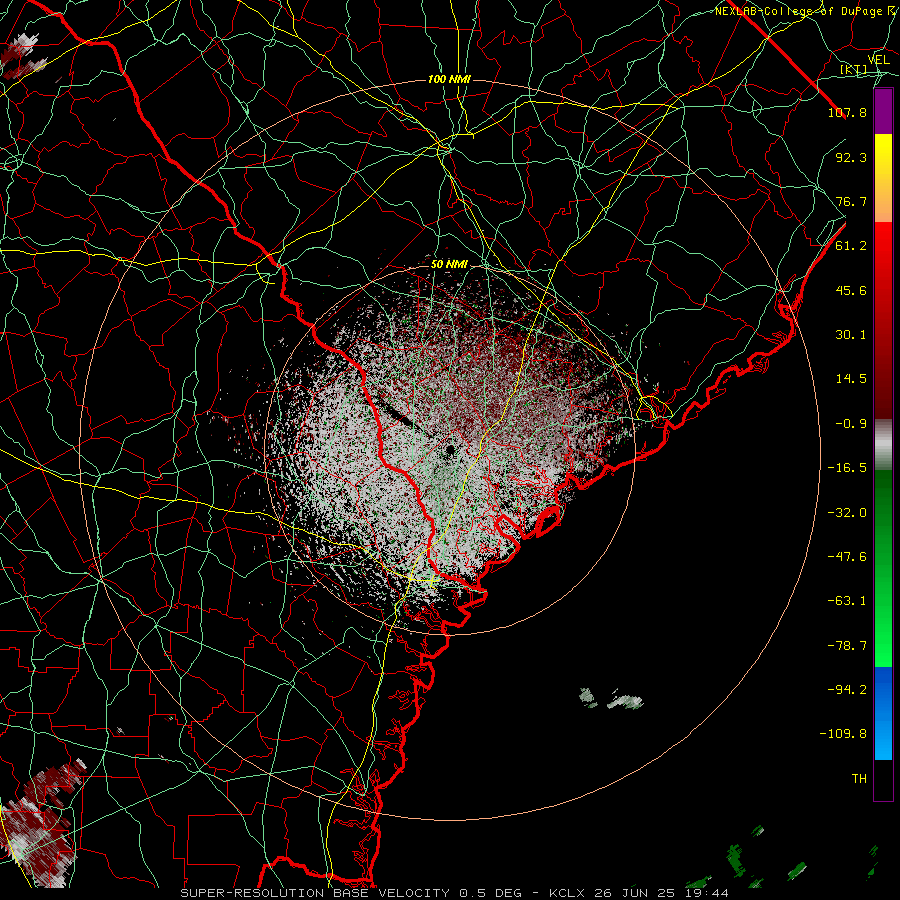Click the "100 NMI" range ring label
The width and height of the screenshot is (900, 900).
[x=449, y=79]
